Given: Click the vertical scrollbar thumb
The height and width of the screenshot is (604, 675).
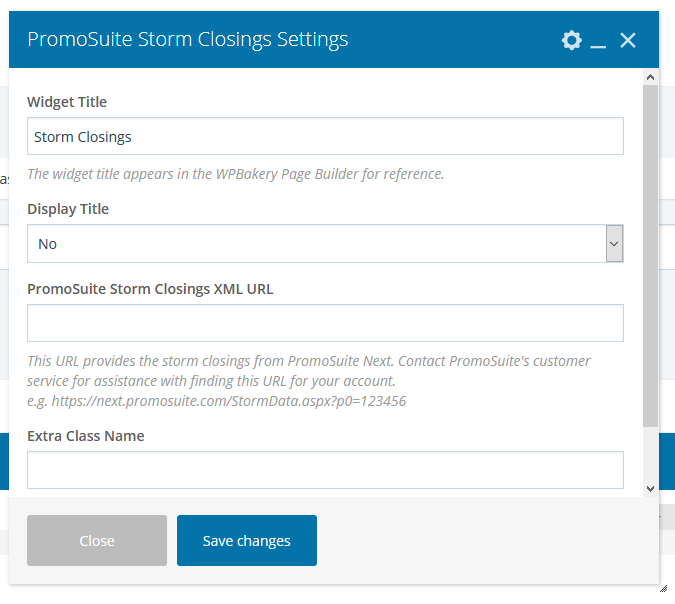Looking at the screenshot, I should point(650,256).
